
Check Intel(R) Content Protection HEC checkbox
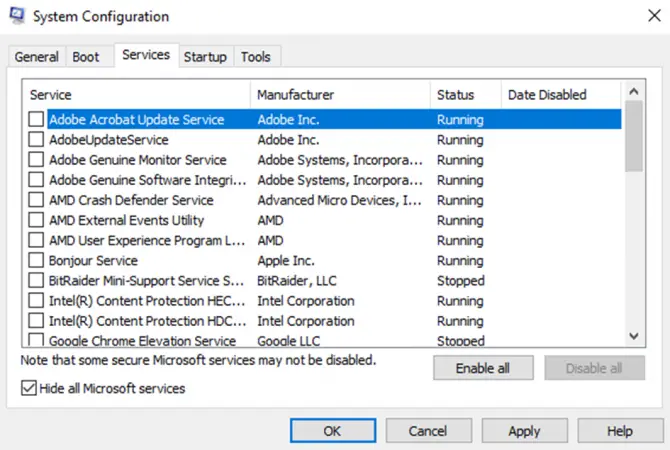36,300
